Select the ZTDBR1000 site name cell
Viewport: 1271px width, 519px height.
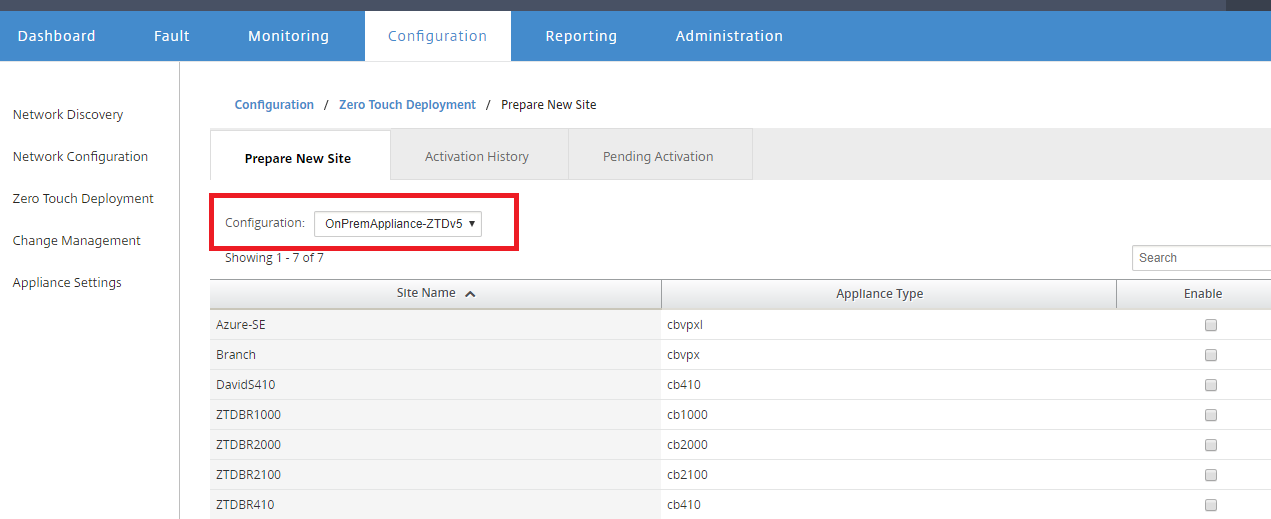[x=436, y=415]
